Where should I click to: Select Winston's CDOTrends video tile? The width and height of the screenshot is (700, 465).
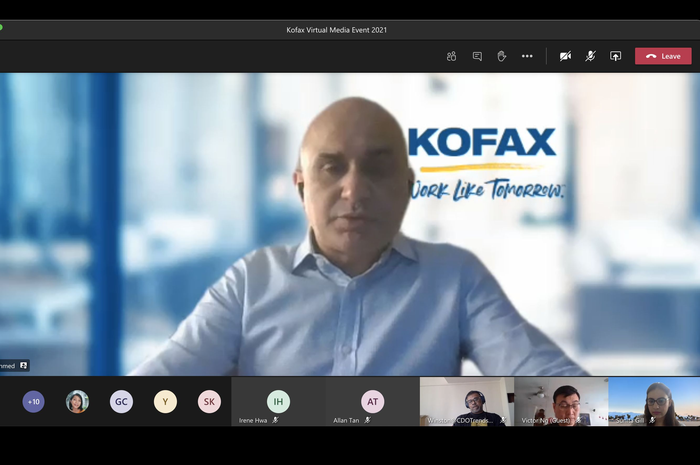[x=467, y=402]
